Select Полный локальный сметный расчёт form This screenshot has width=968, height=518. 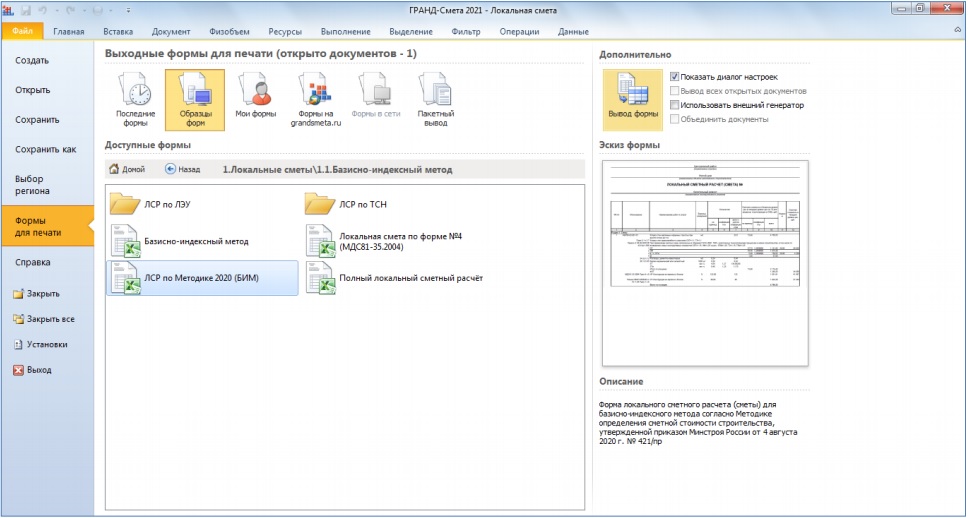click(x=393, y=278)
